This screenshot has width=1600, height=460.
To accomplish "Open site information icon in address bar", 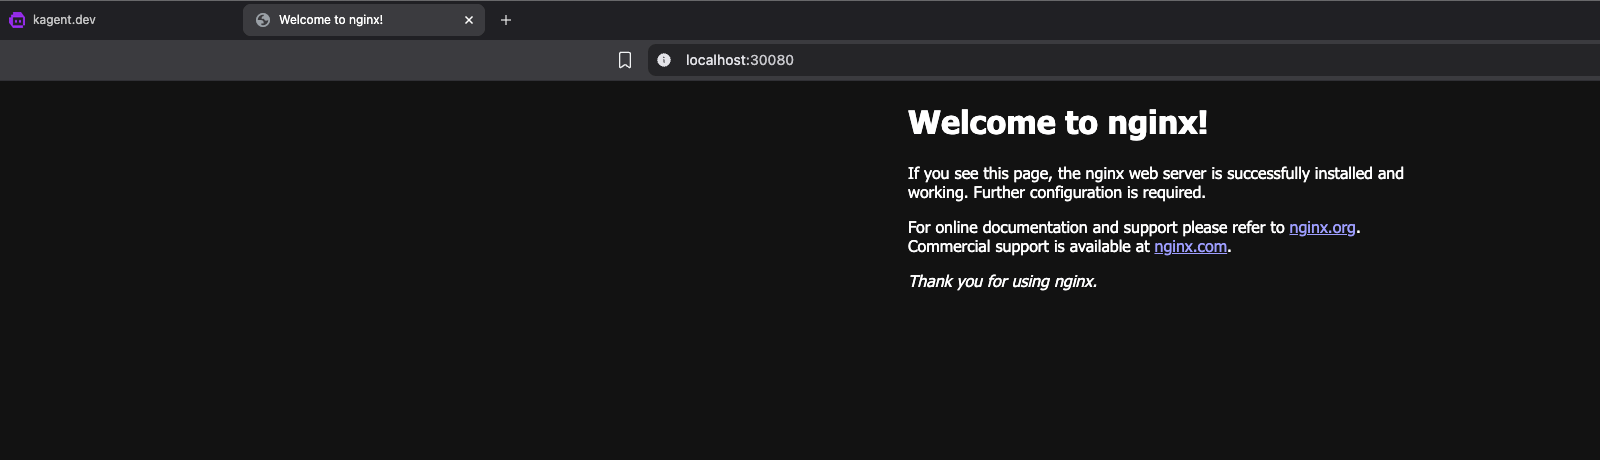I will [664, 60].
